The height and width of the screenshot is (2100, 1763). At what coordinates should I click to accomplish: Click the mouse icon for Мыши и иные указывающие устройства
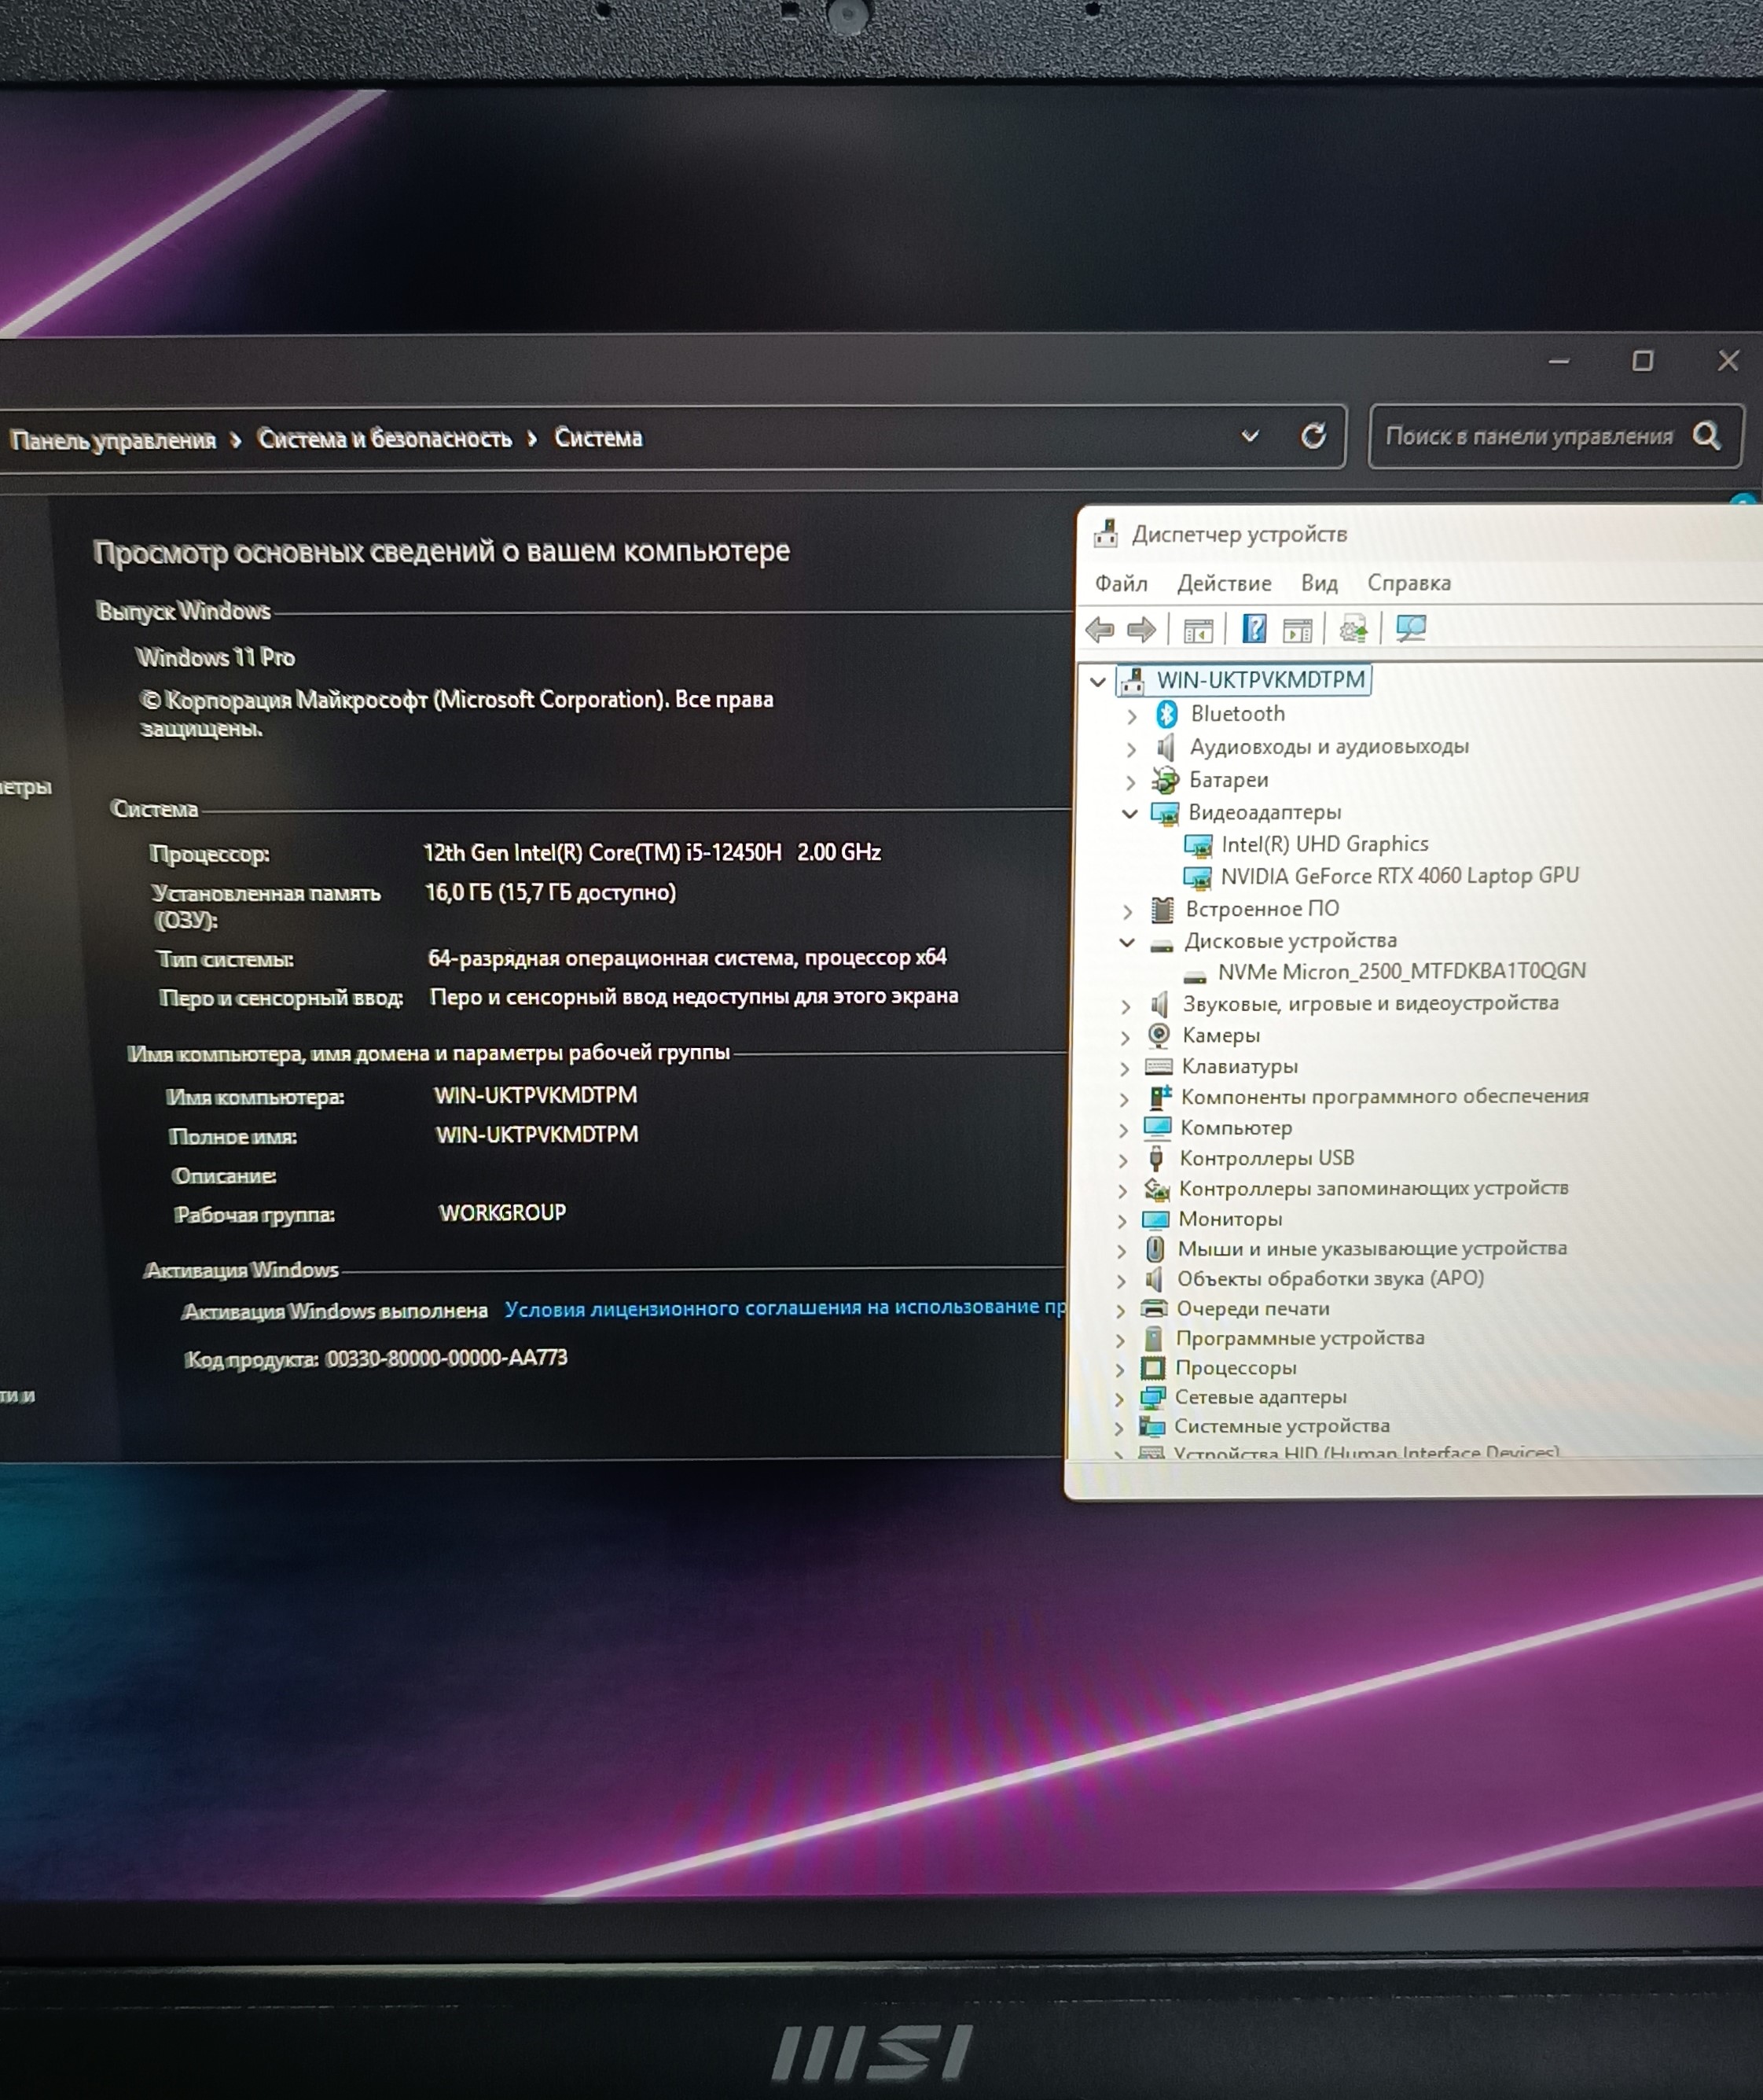(x=1155, y=1249)
